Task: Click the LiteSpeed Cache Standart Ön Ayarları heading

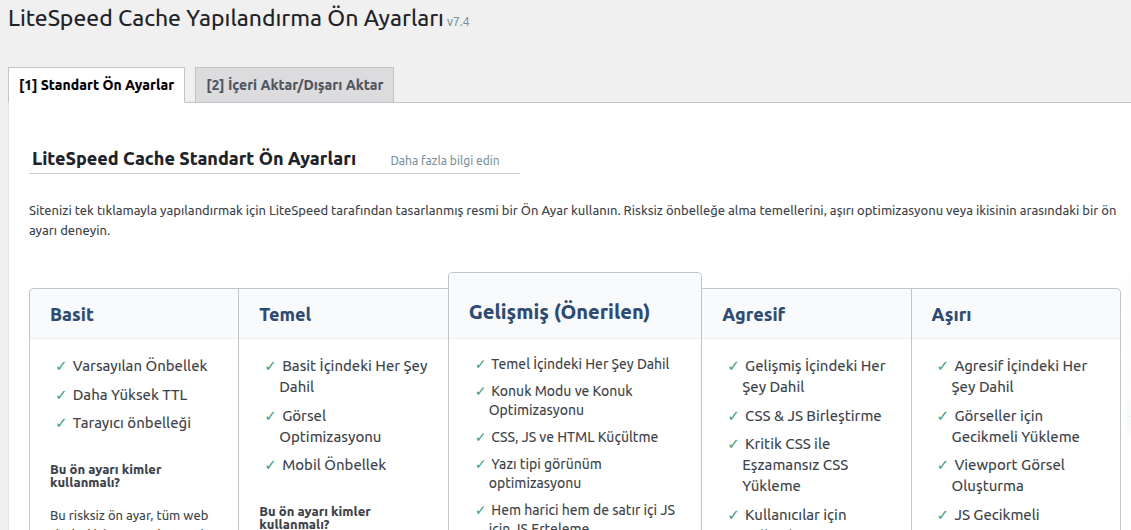Action: click(x=194, y=159)
